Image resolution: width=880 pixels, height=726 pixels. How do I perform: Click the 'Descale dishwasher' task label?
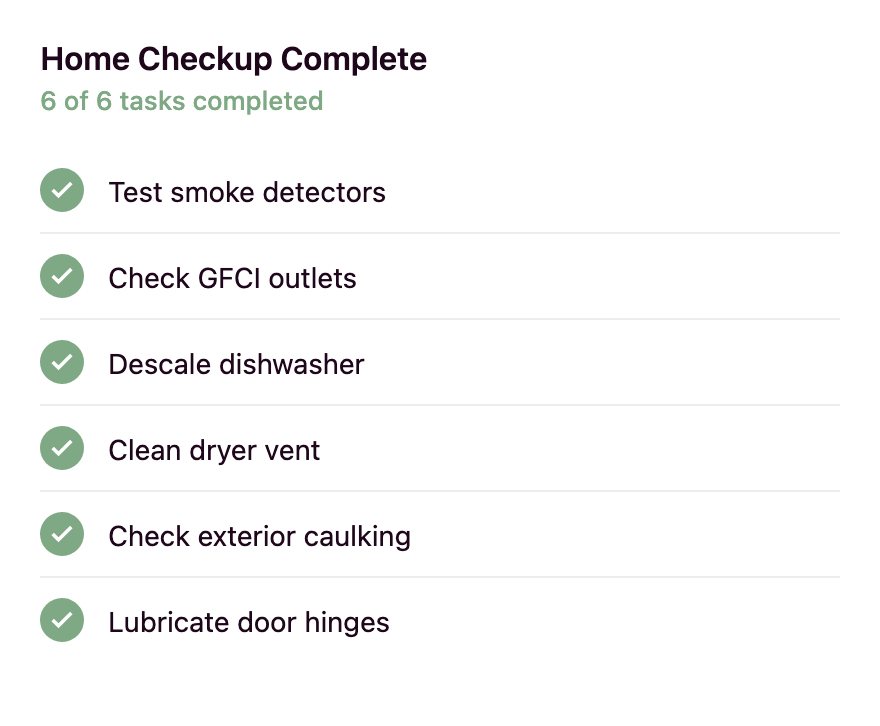pyautogui.click(x=236, y=364)
